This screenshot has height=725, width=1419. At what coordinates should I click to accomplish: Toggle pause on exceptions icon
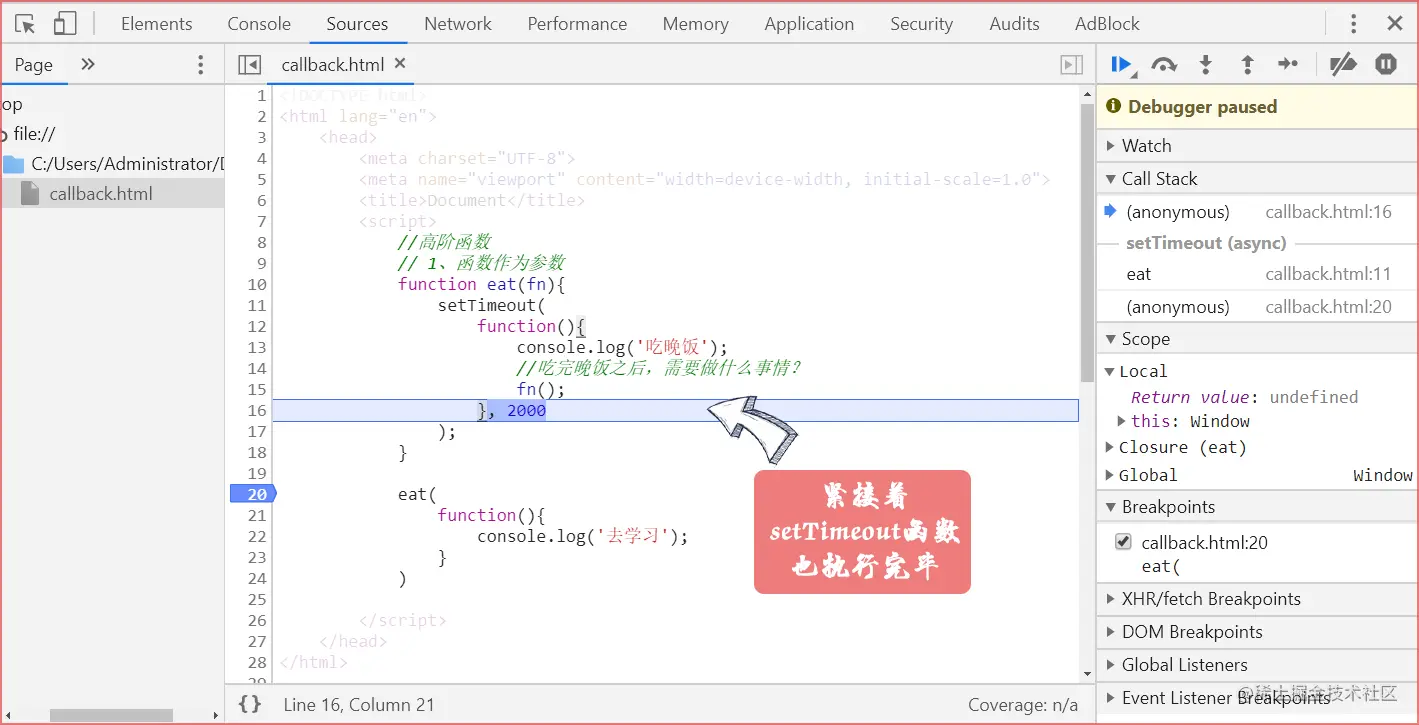[x=1385, y=65]
